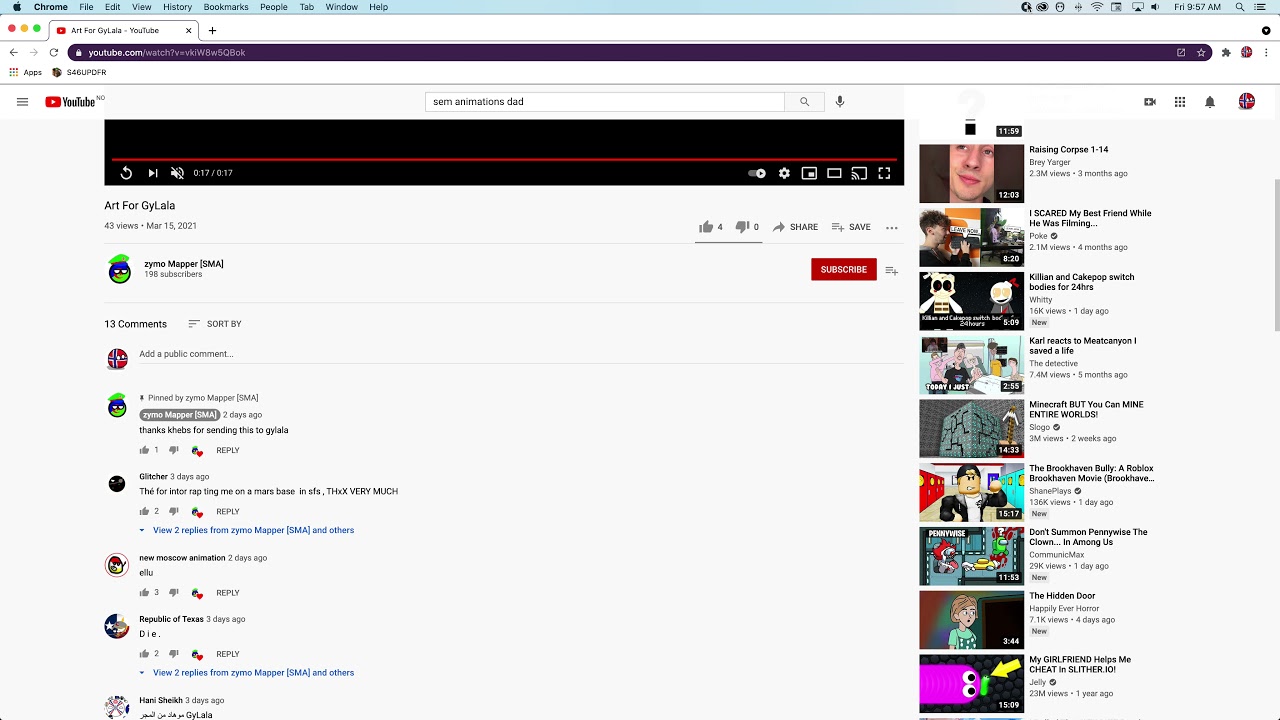Open the account avatar menu in YouTube header
This screenshot has width=1280, height=720.
pyautogui.click(x=1247, y=102)
